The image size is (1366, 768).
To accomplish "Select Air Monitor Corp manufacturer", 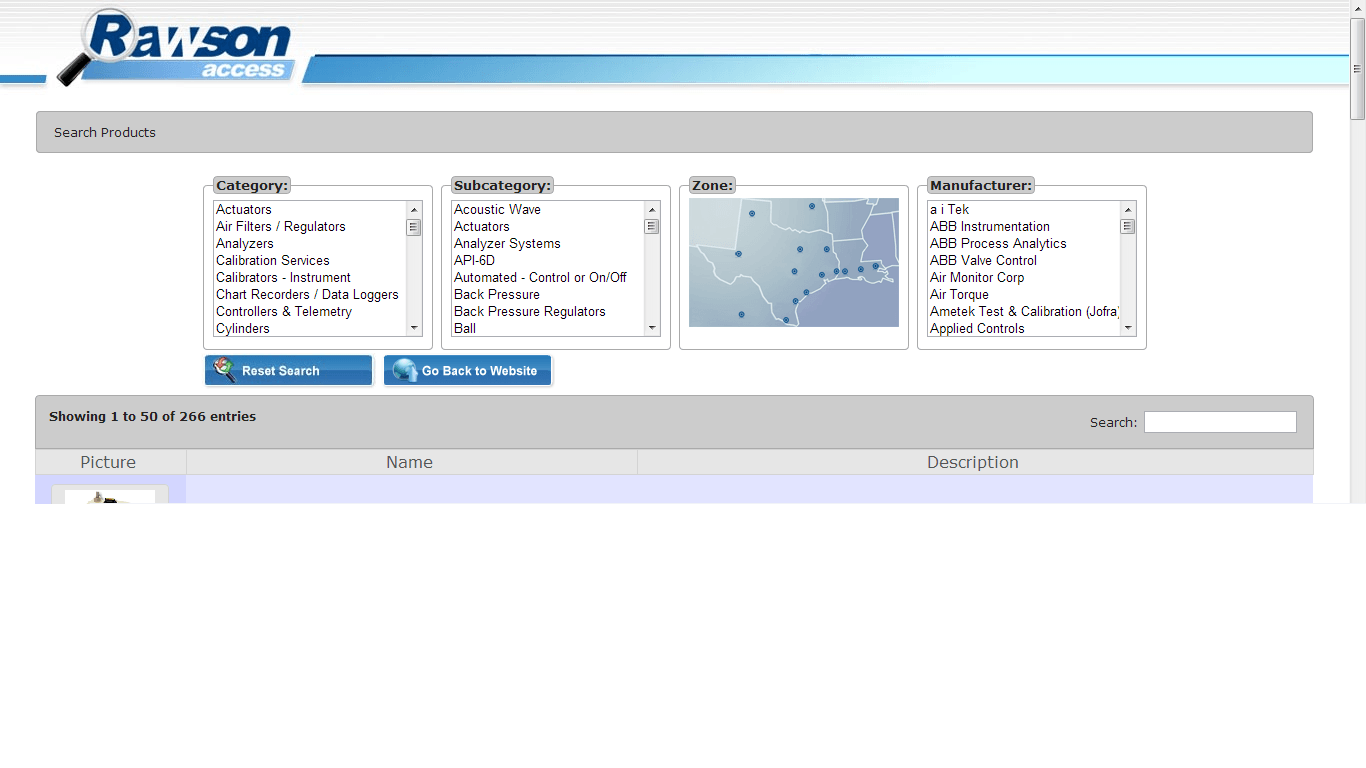I will coord(976,278).
